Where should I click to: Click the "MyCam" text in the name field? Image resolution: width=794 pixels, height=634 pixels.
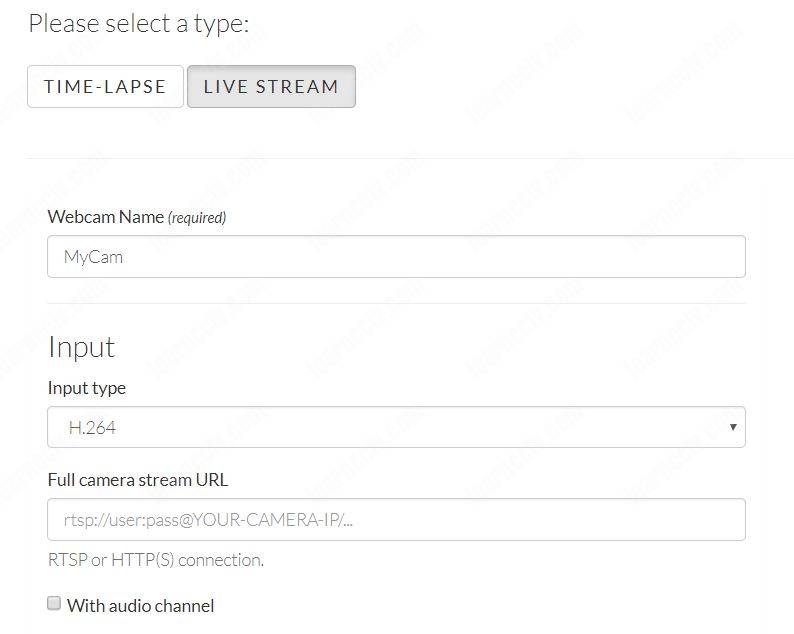pos(93,257)
